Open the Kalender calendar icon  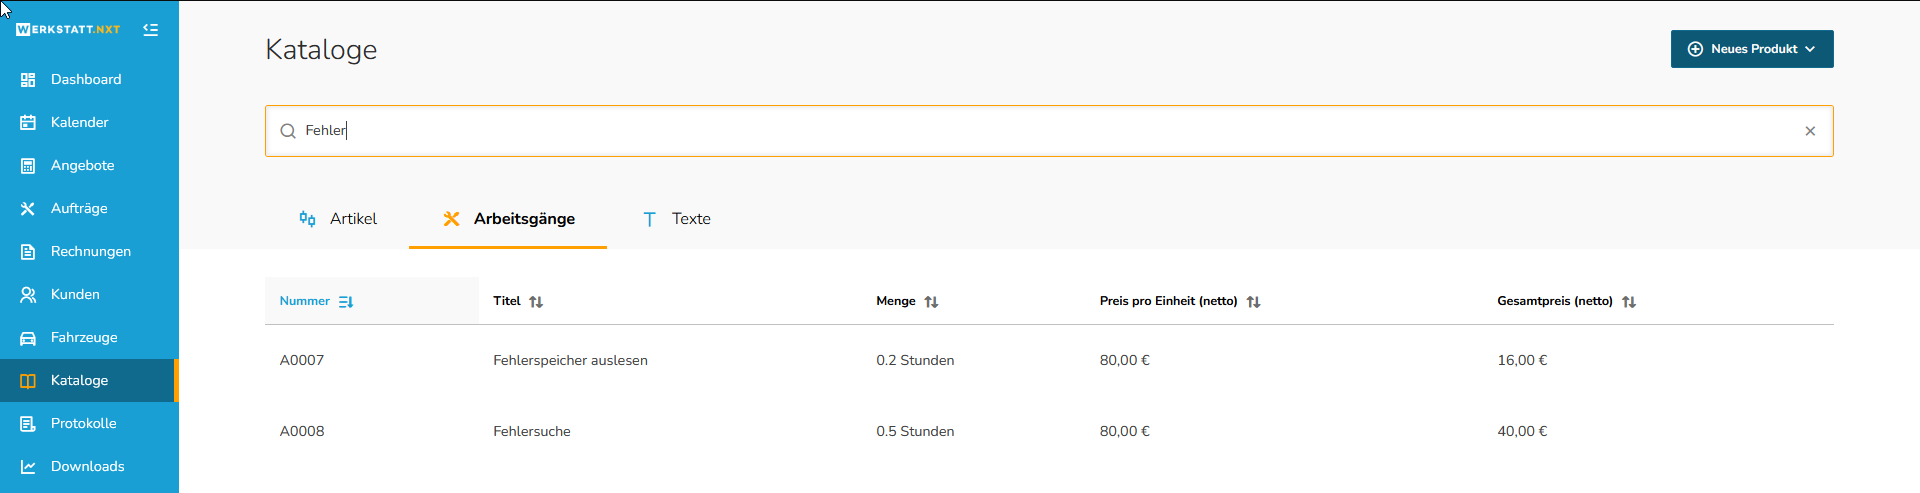(x=28, y=123)
